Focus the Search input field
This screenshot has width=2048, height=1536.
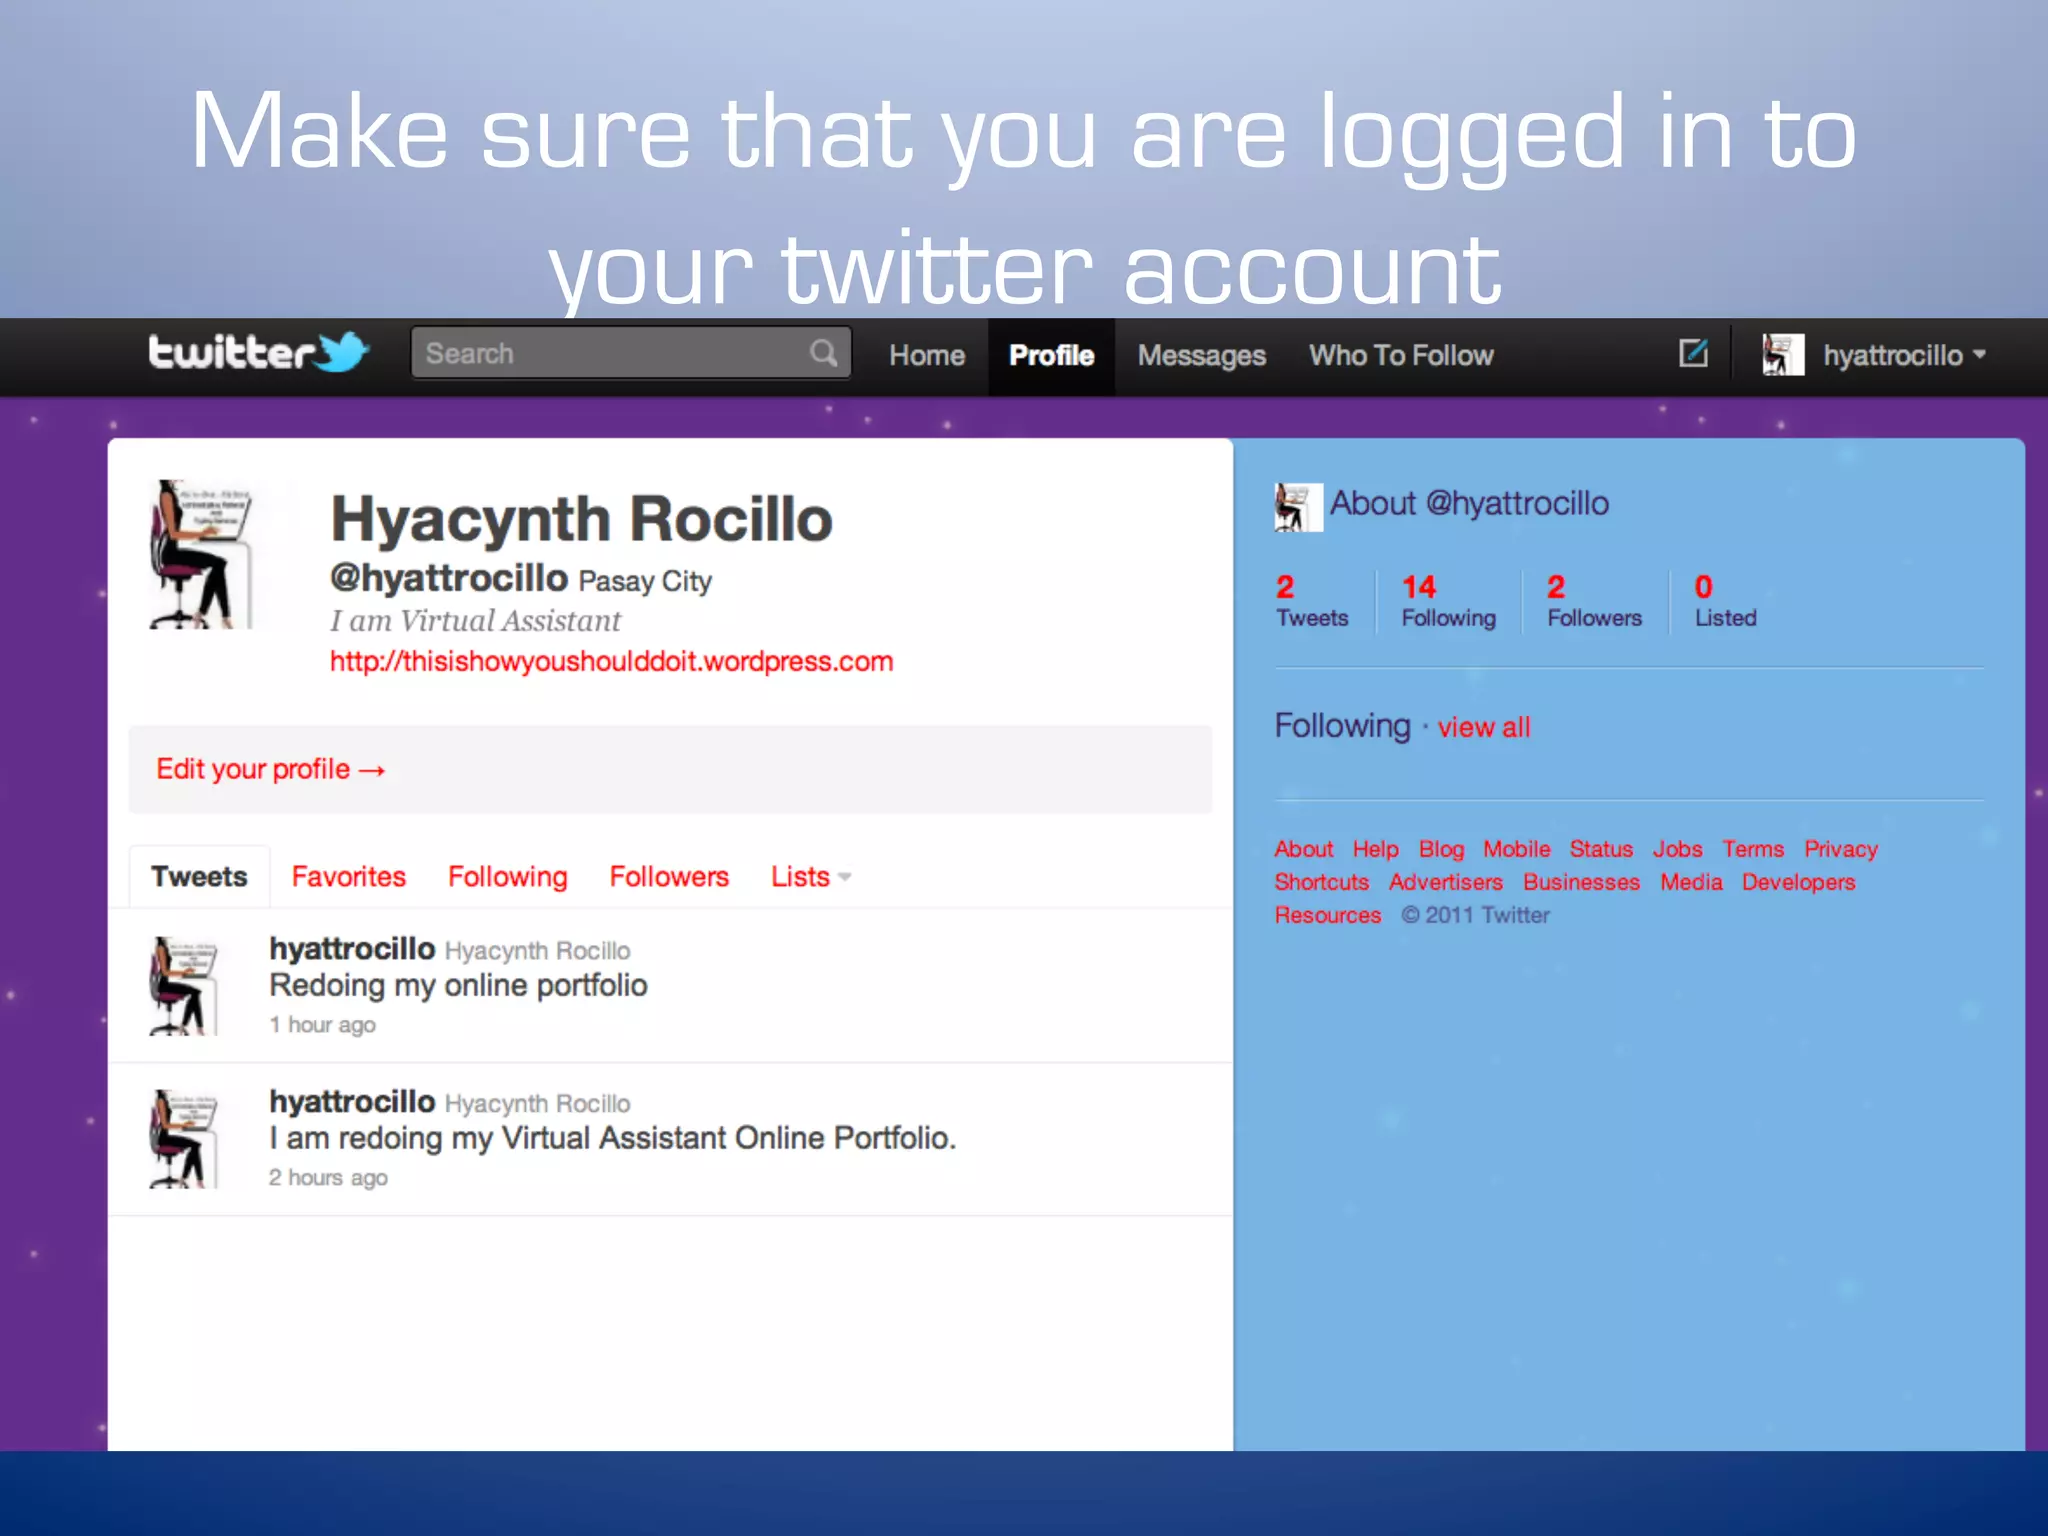[x=631, y=353]
